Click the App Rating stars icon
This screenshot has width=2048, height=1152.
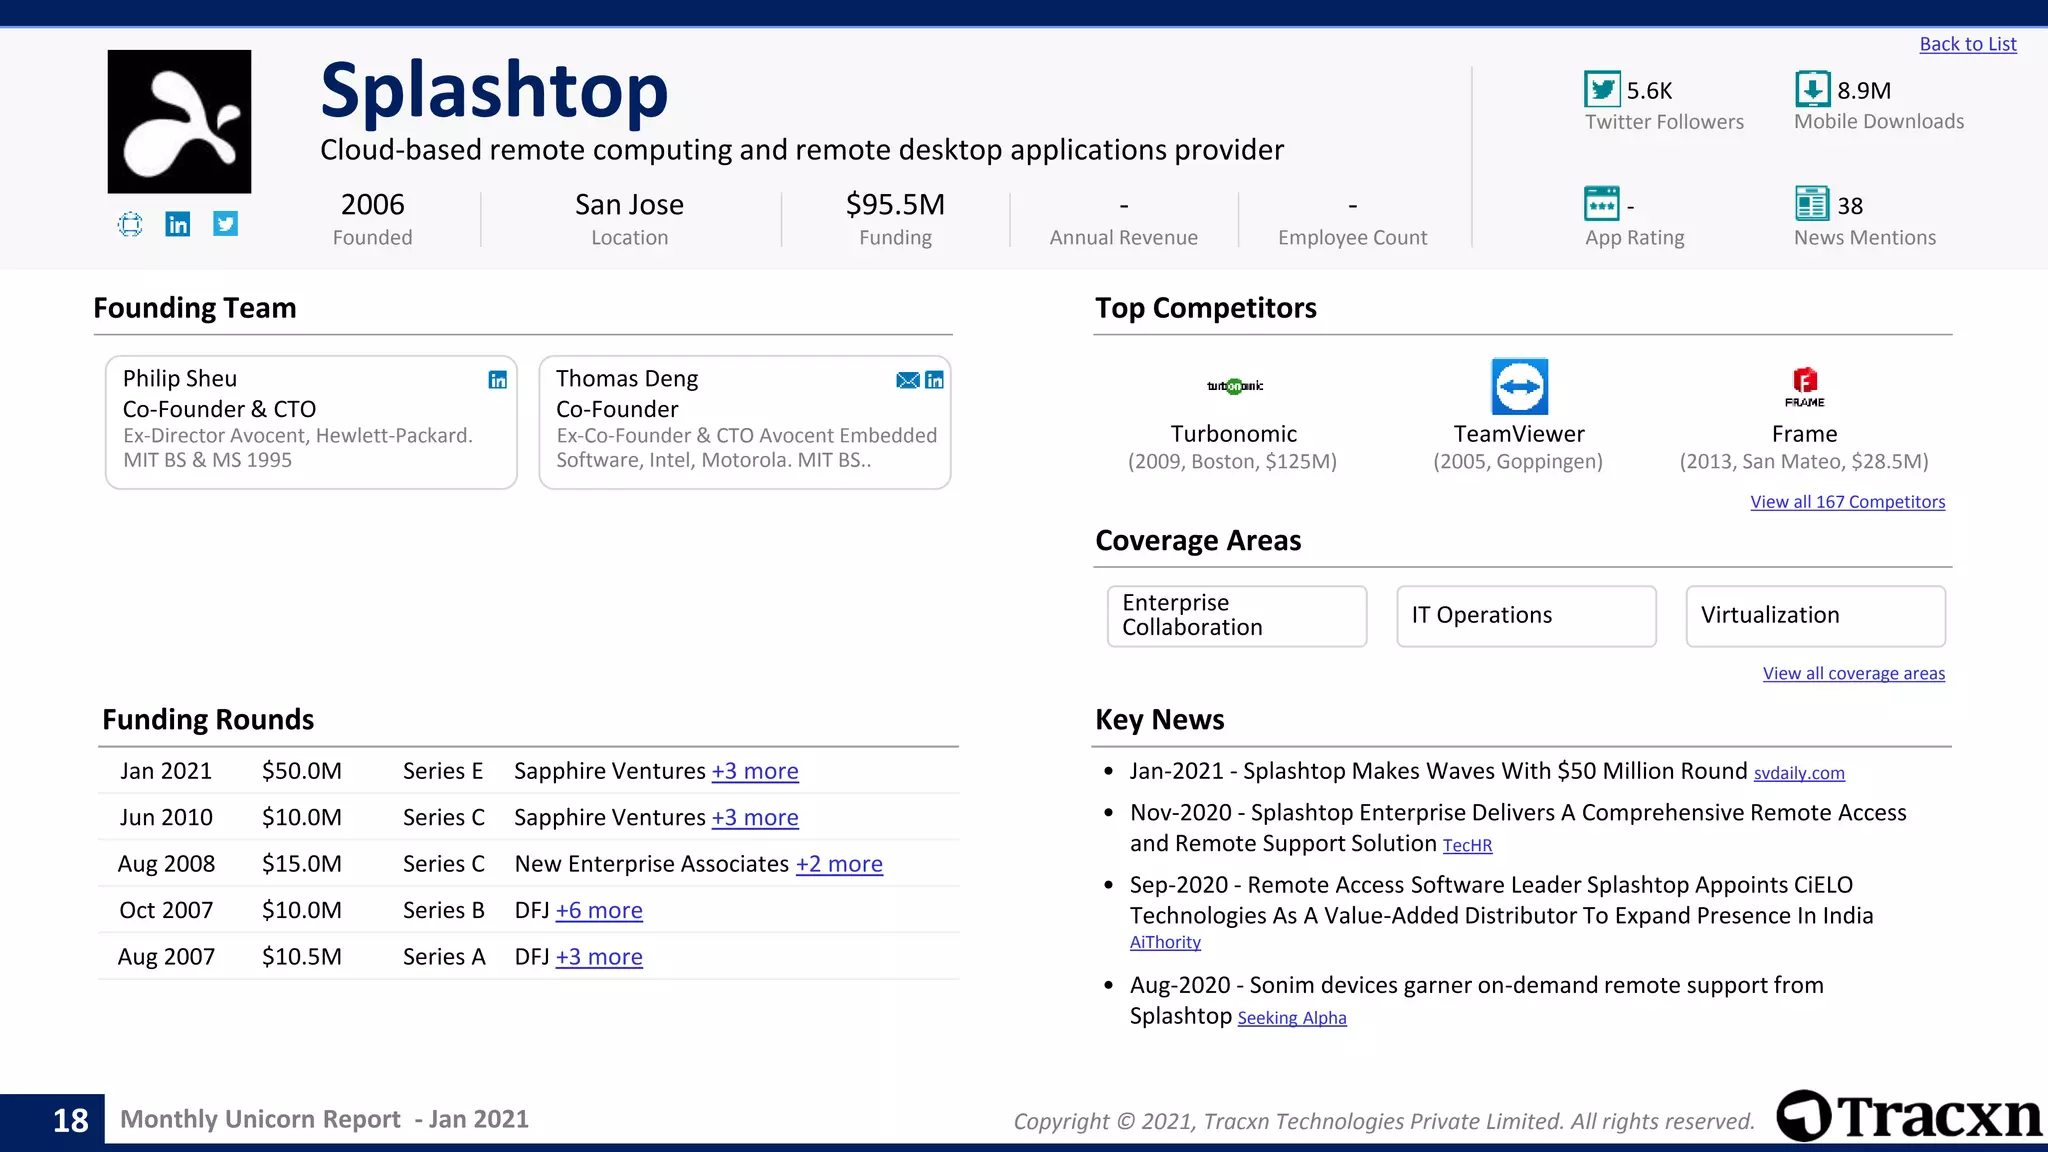[1602, 204]
